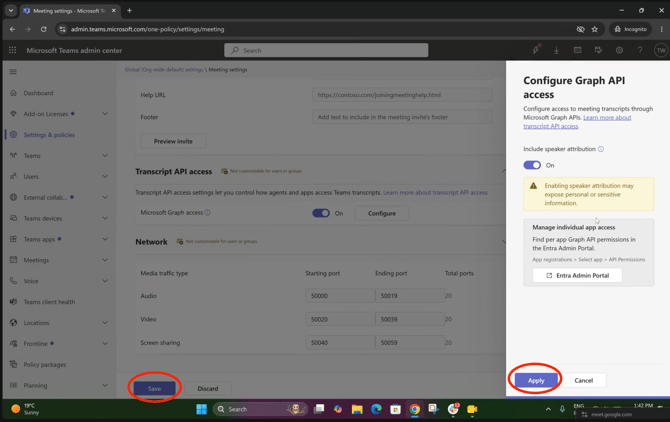The width and height of the screenshot is (670, 422).
Task: Open the Windows Start button
Action: (x=202, y=409)
